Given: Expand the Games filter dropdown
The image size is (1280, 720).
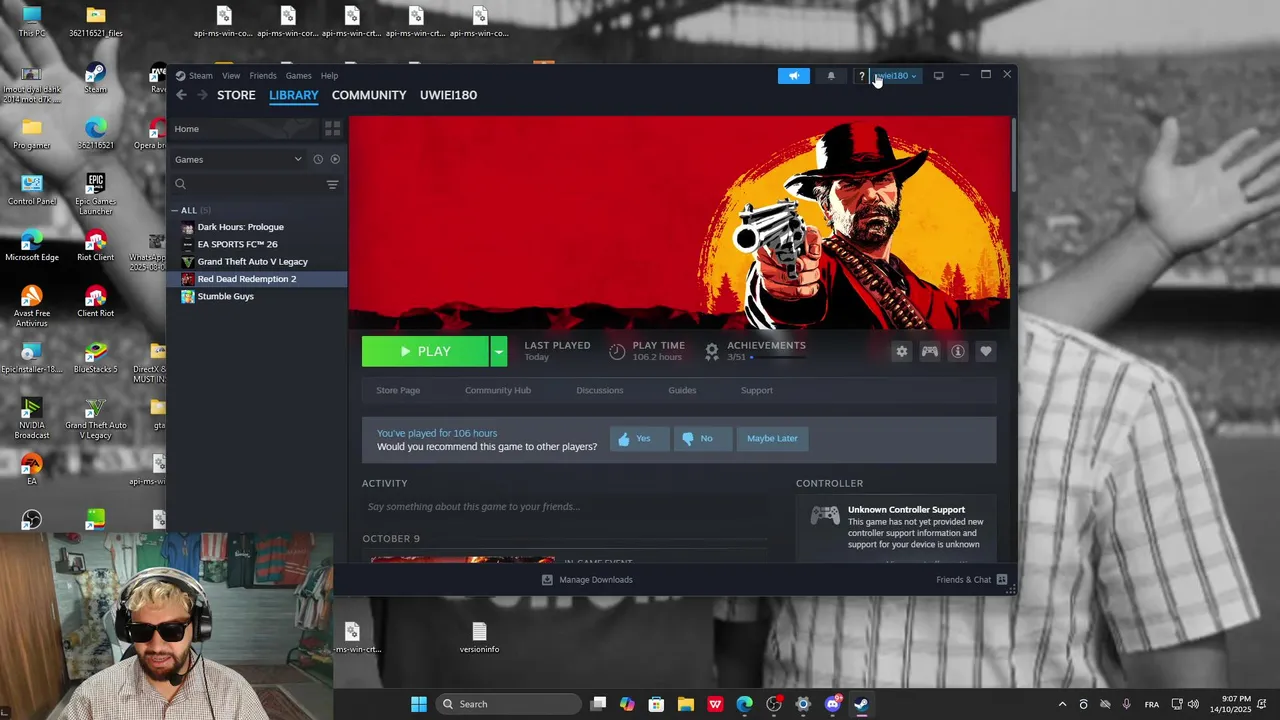Looking at the screenshot, I should click(238, 159).
